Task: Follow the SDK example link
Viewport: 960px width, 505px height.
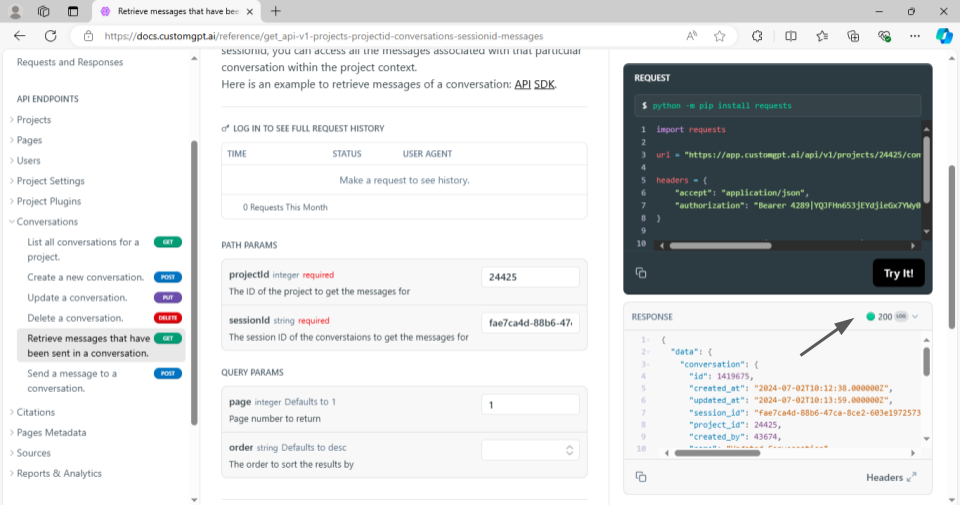Action: (544, 84)
